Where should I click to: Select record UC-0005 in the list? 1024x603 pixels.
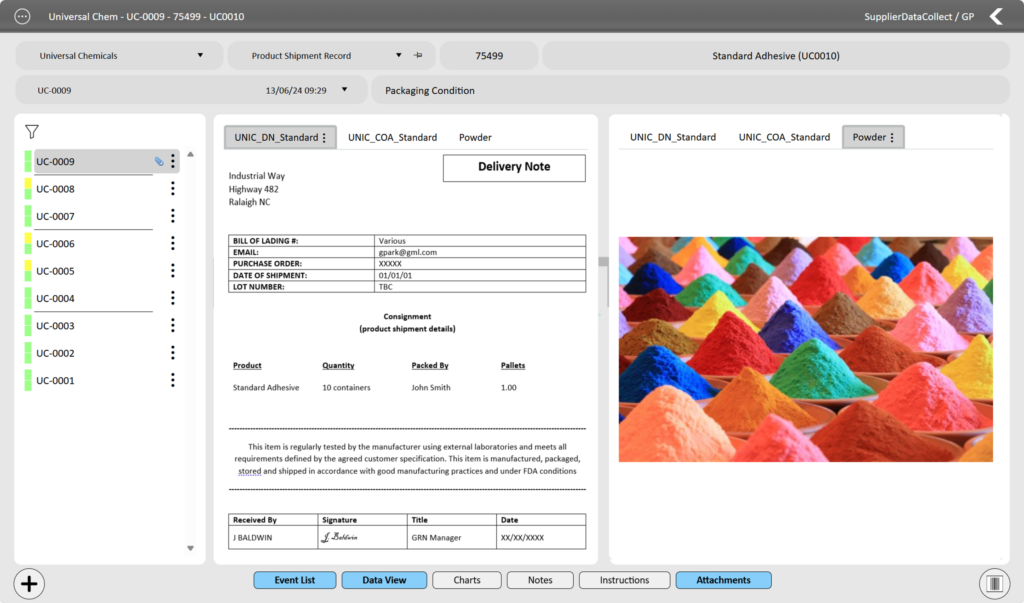pos(101,270)
